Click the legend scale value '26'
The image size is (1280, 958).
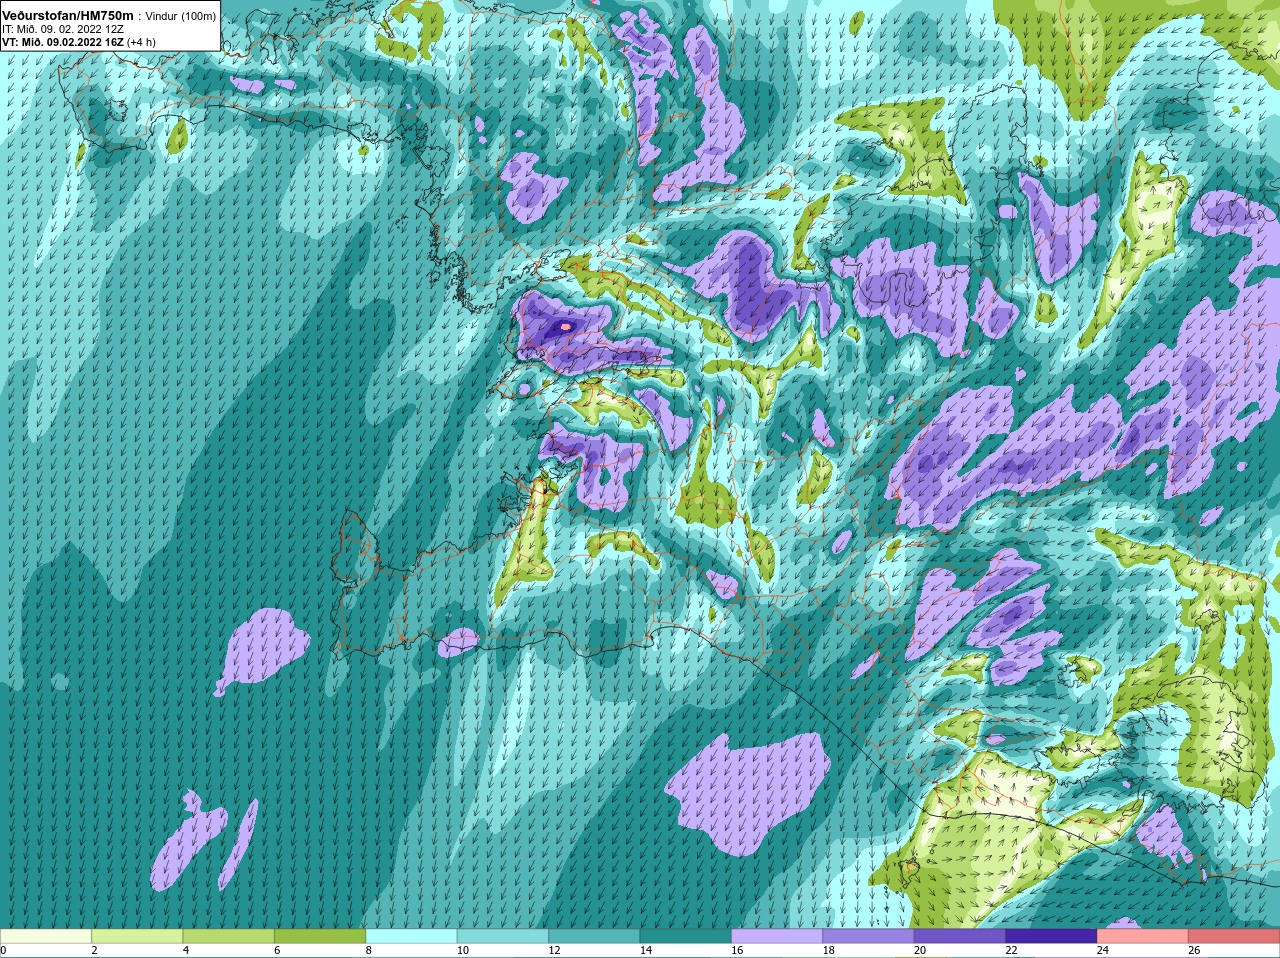pos(1194,951)
